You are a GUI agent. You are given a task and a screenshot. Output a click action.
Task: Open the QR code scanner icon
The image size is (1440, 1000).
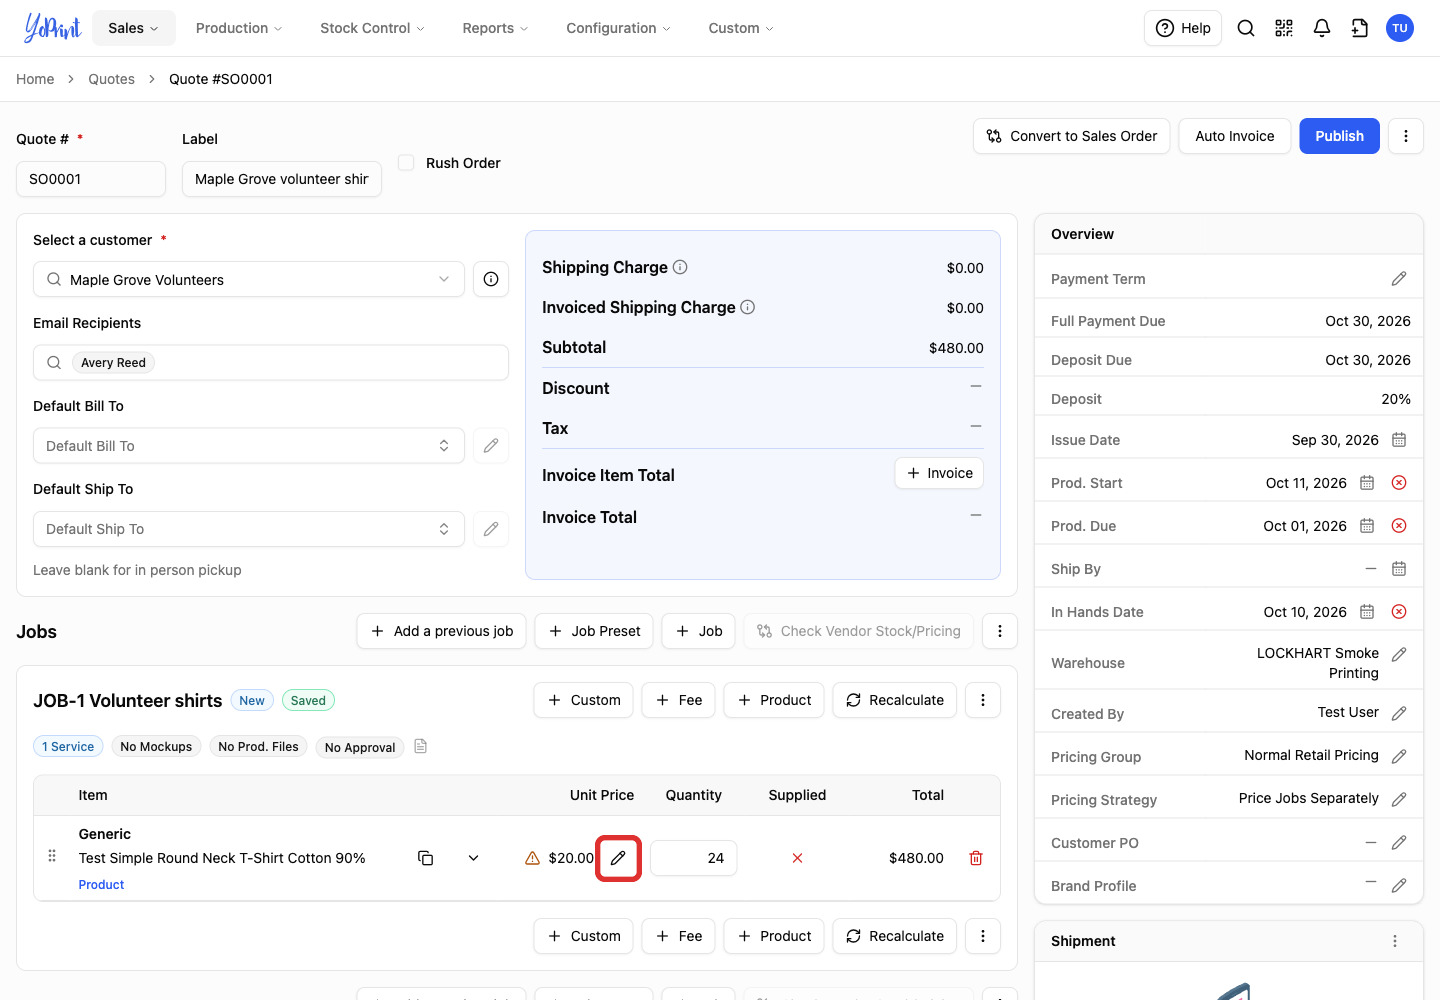pos(1284,28)
